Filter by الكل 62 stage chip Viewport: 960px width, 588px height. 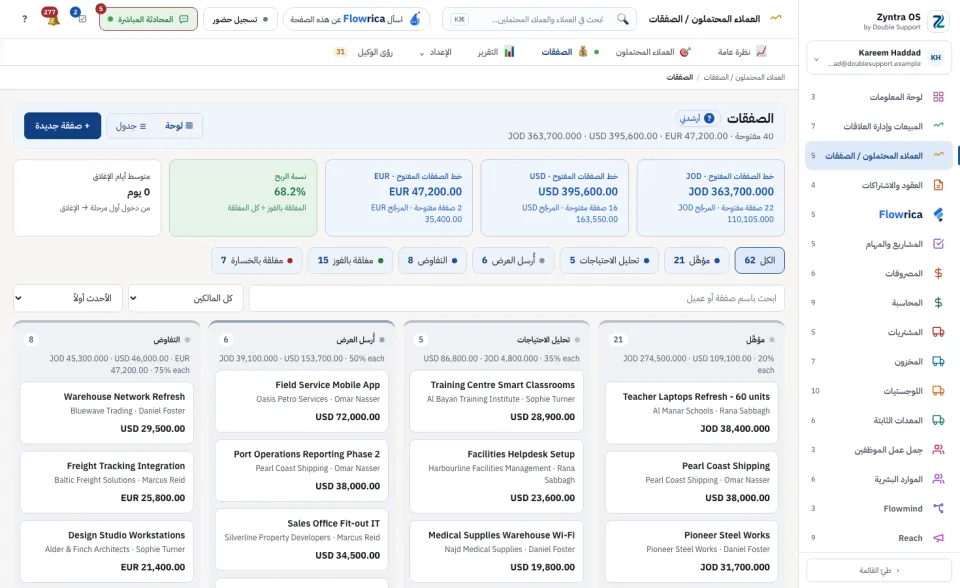(x=759, y=260)
